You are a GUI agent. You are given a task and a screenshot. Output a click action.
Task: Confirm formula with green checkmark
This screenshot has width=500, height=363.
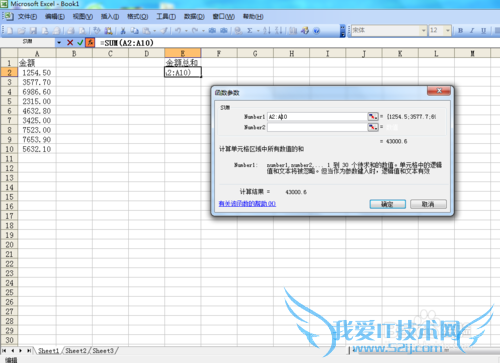pos(80,43)
